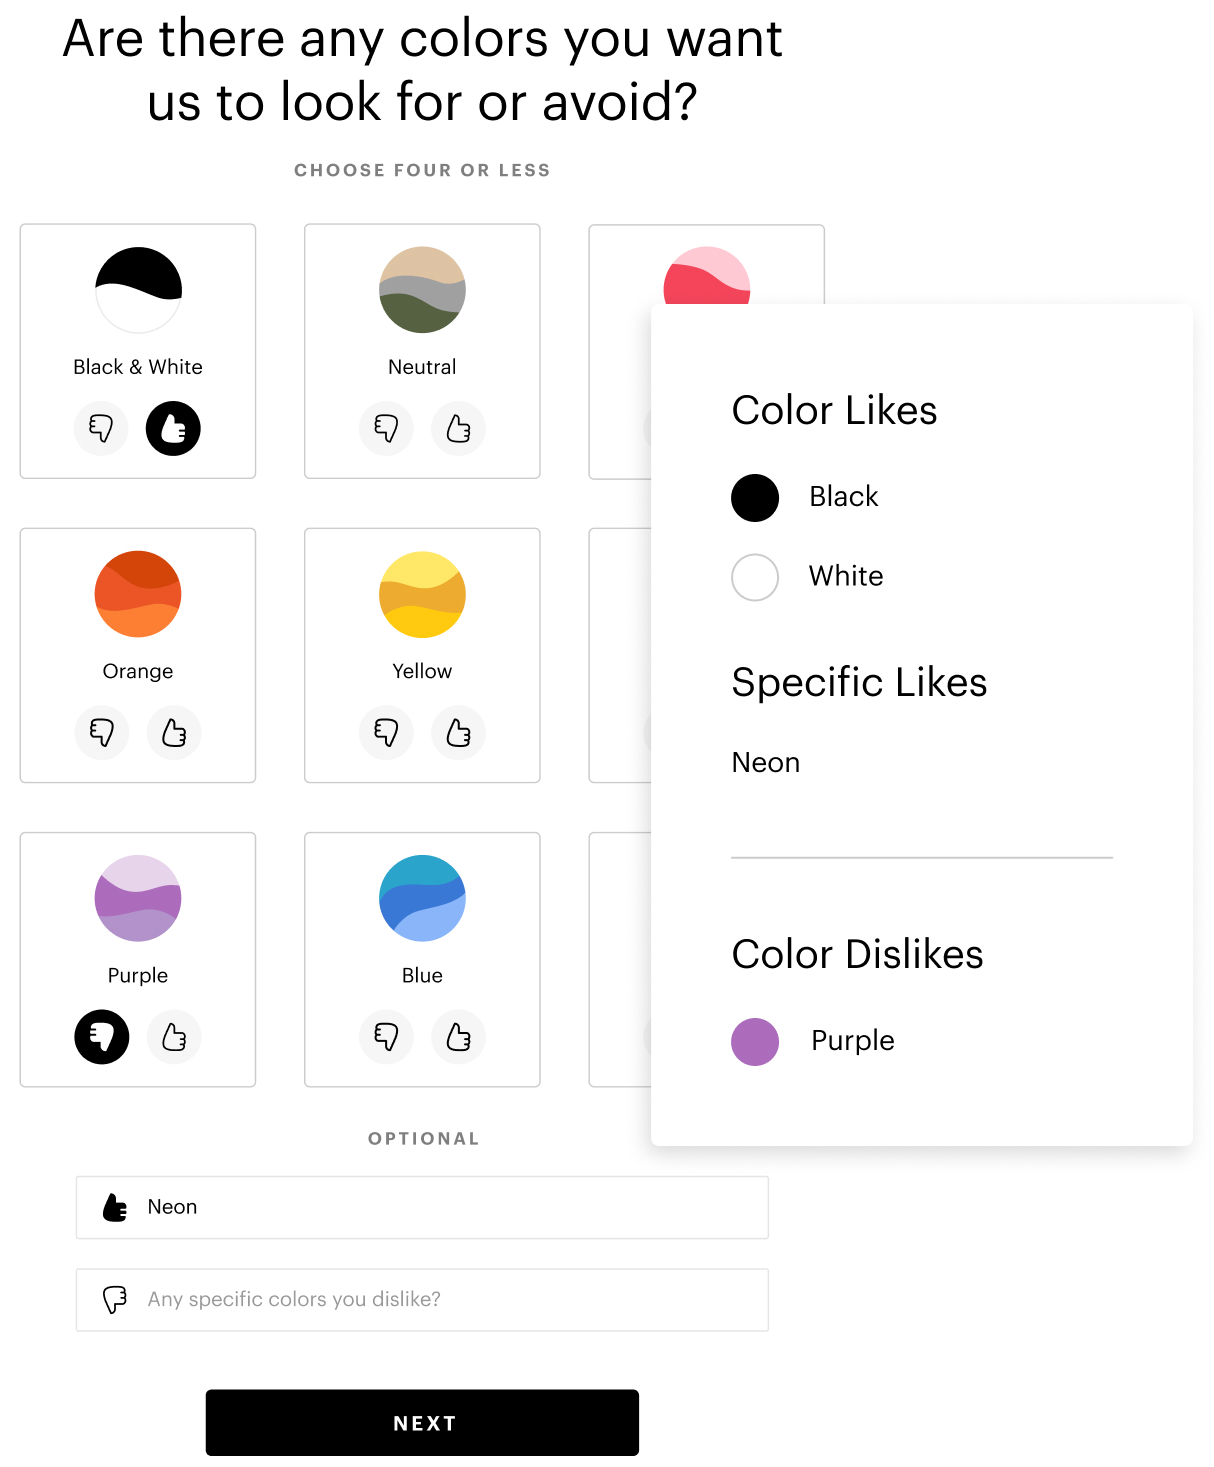Click the Neon liked-color input field
Image resolution: width=1214 pixels, height=1467 pixels.
[x=421, y=1207]
